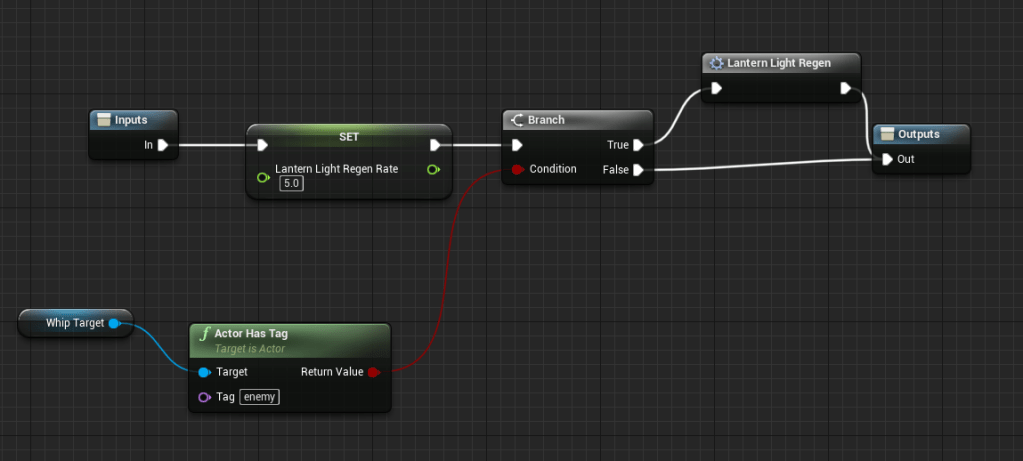Click the blue Target pin on Actor Has Tag
This screenshot has width=1023, height=461.
(204, 372)
